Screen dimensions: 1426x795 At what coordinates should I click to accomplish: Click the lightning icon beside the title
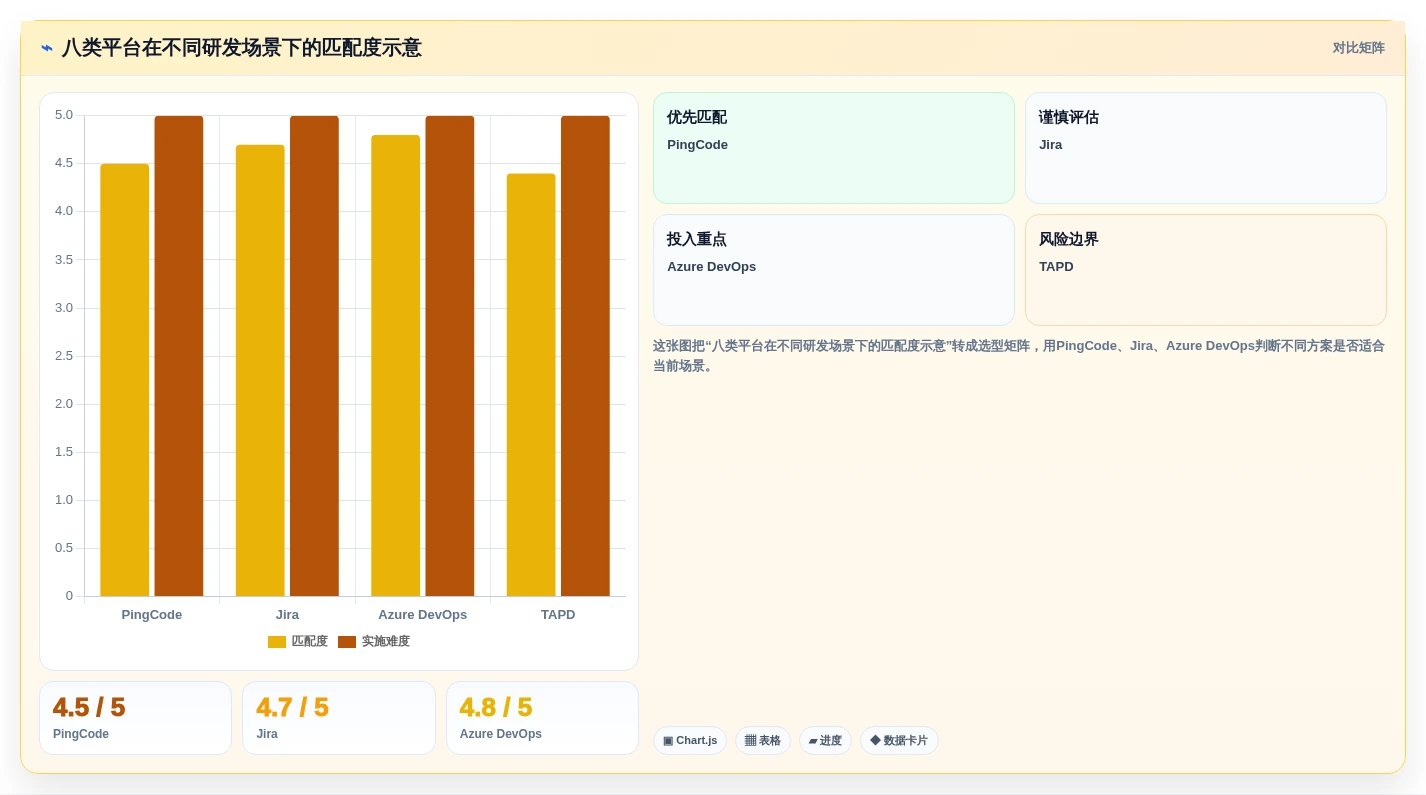click(x=47, y=48)
